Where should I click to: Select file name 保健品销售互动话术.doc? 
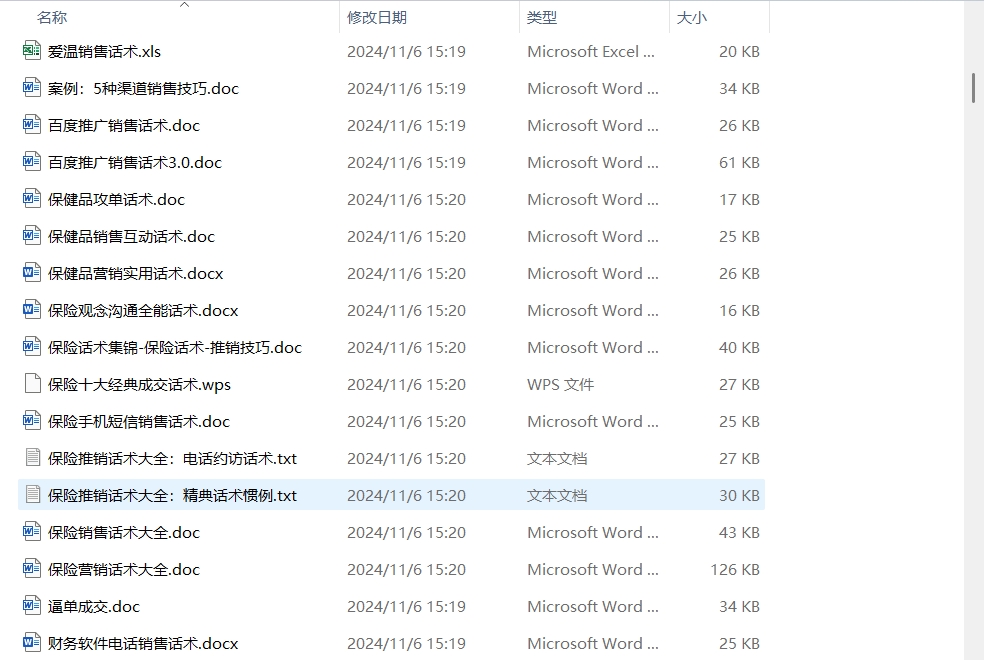(x=131, y=237)
